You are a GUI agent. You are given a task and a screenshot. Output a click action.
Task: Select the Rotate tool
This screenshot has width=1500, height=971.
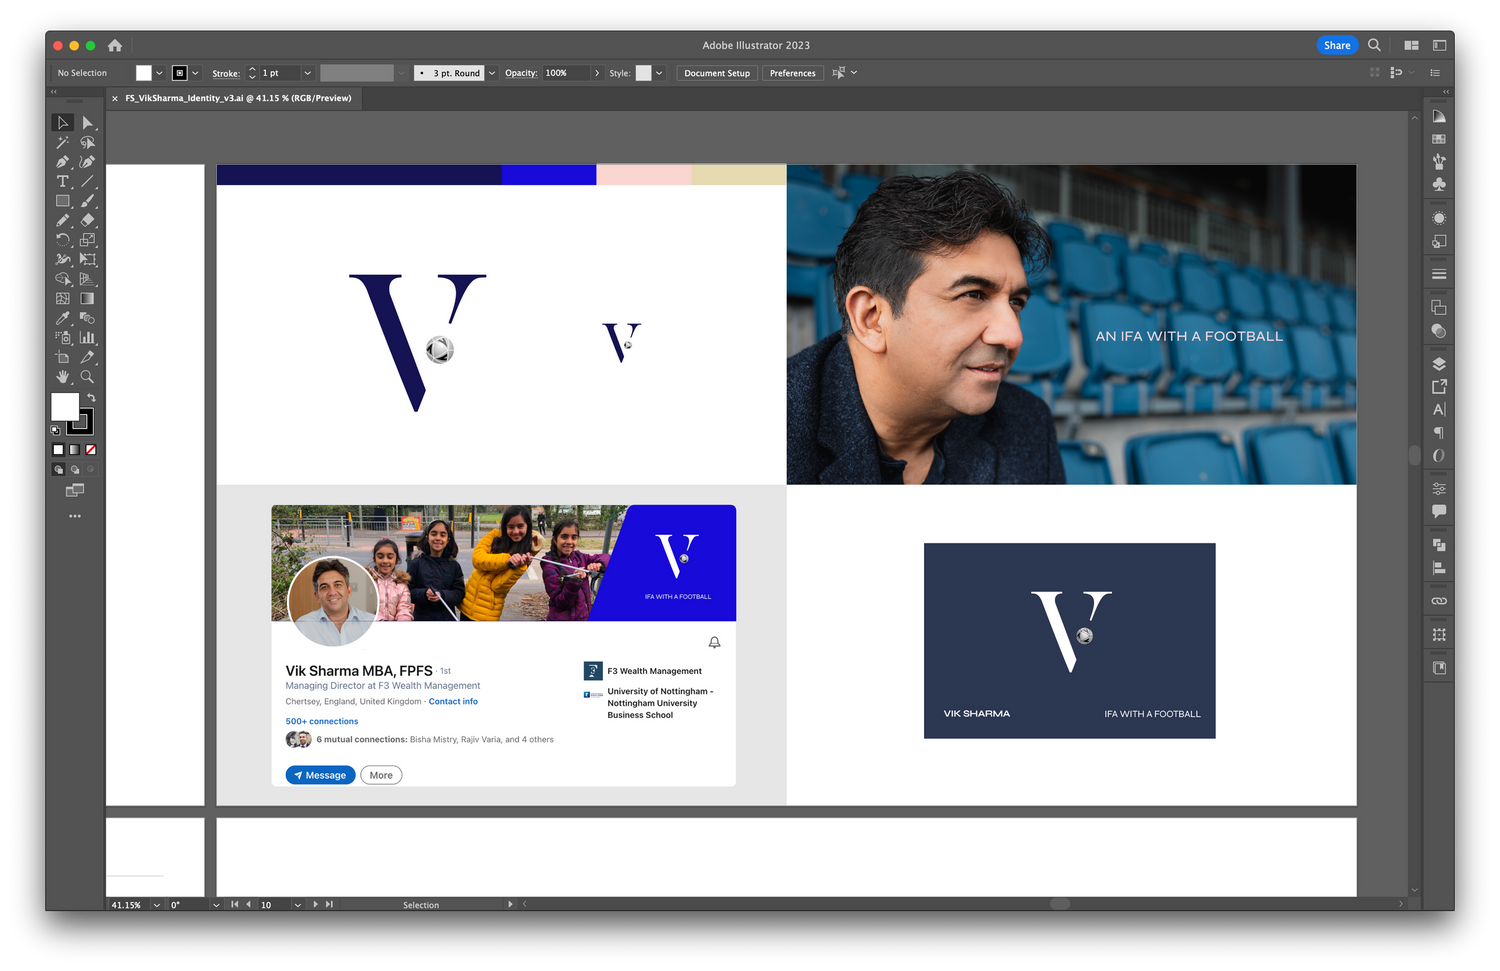63,240
